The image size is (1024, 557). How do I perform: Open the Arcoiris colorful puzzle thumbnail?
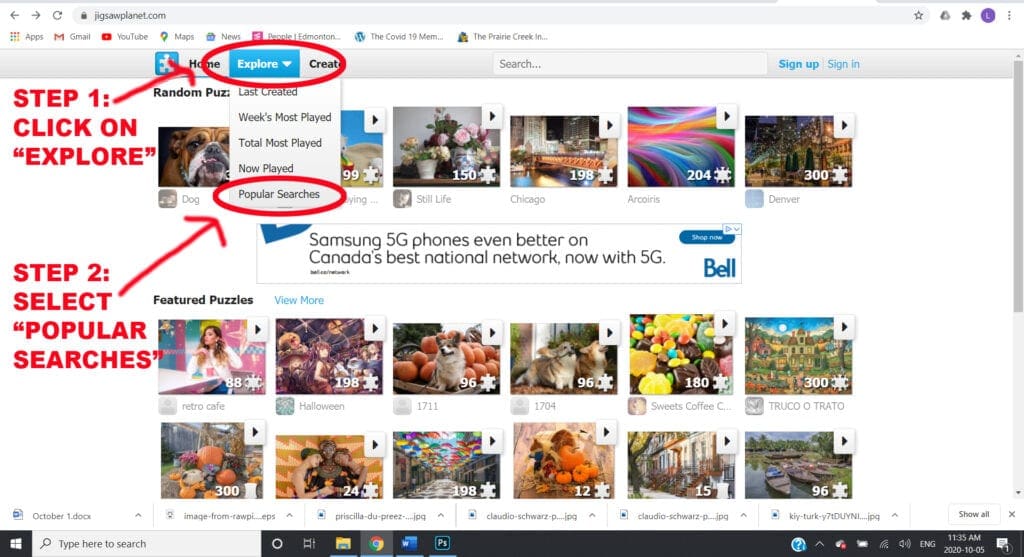[680, 147]
